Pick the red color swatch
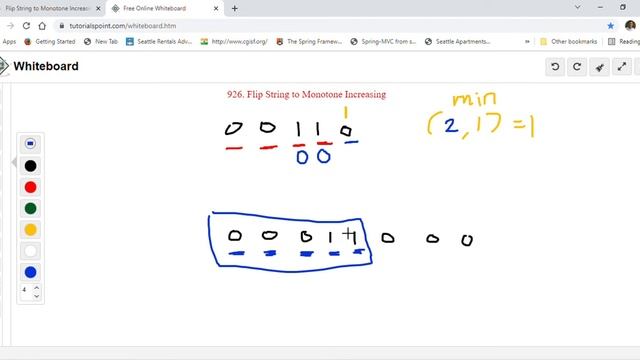Screen dimensions: 640x360 [30, 187]
